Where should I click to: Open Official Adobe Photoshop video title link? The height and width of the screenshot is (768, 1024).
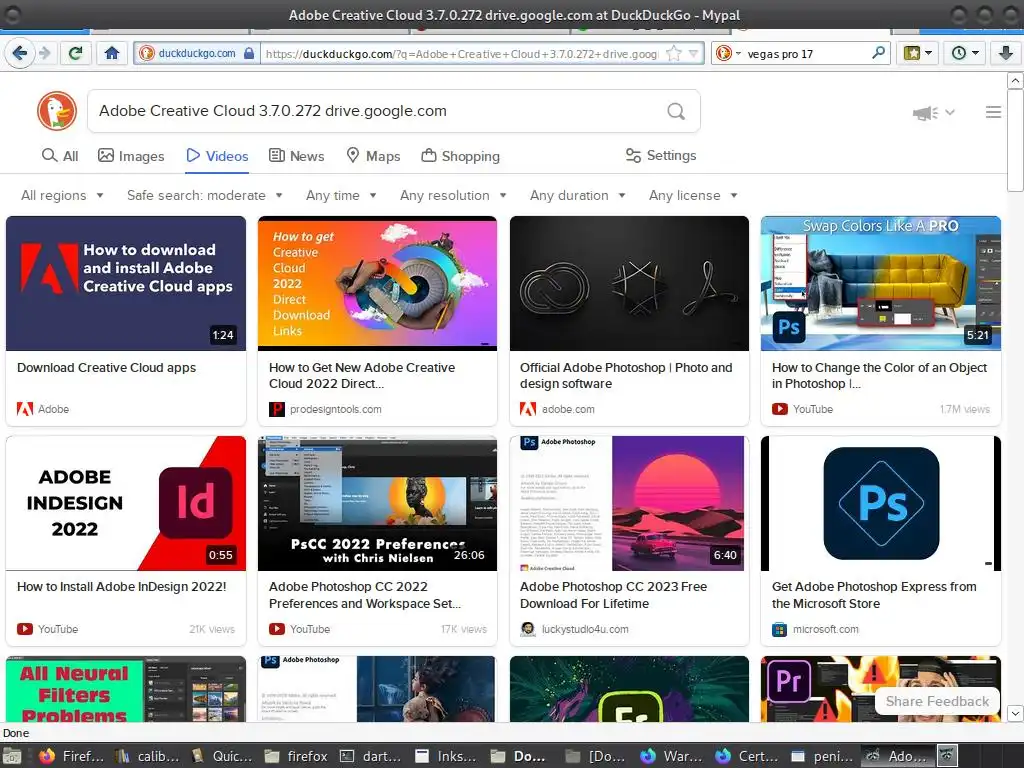pos(626,376)
